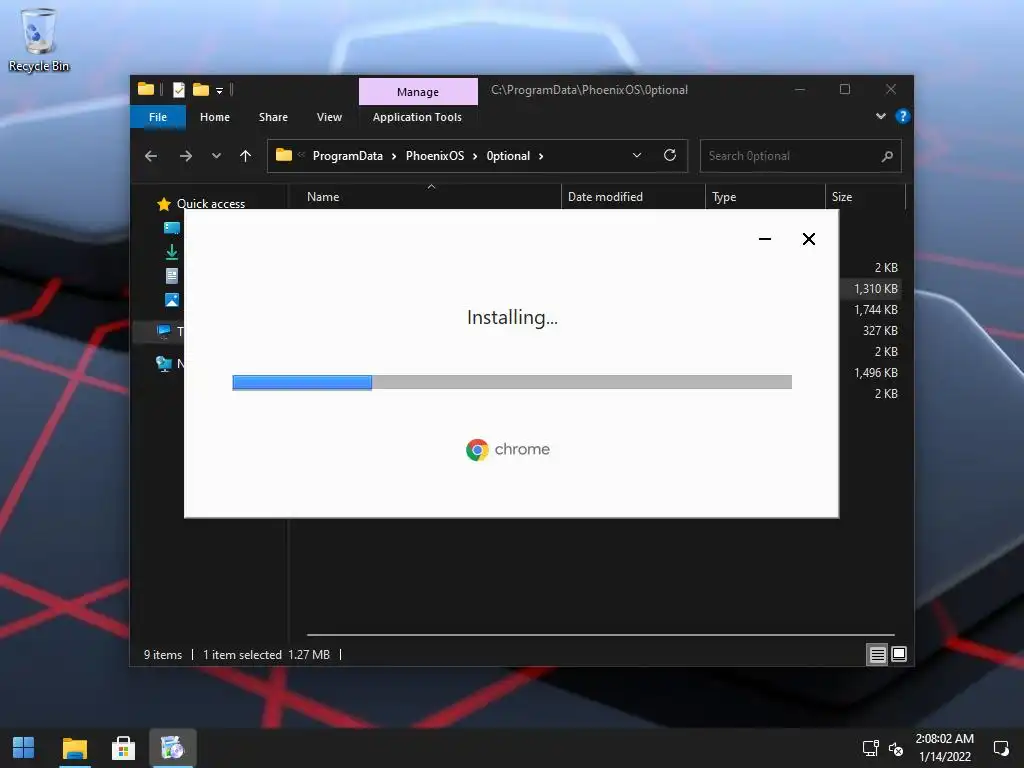Open the network icon in the system tray
This screenshot has height=768, width=1024.
pos(870,748)
